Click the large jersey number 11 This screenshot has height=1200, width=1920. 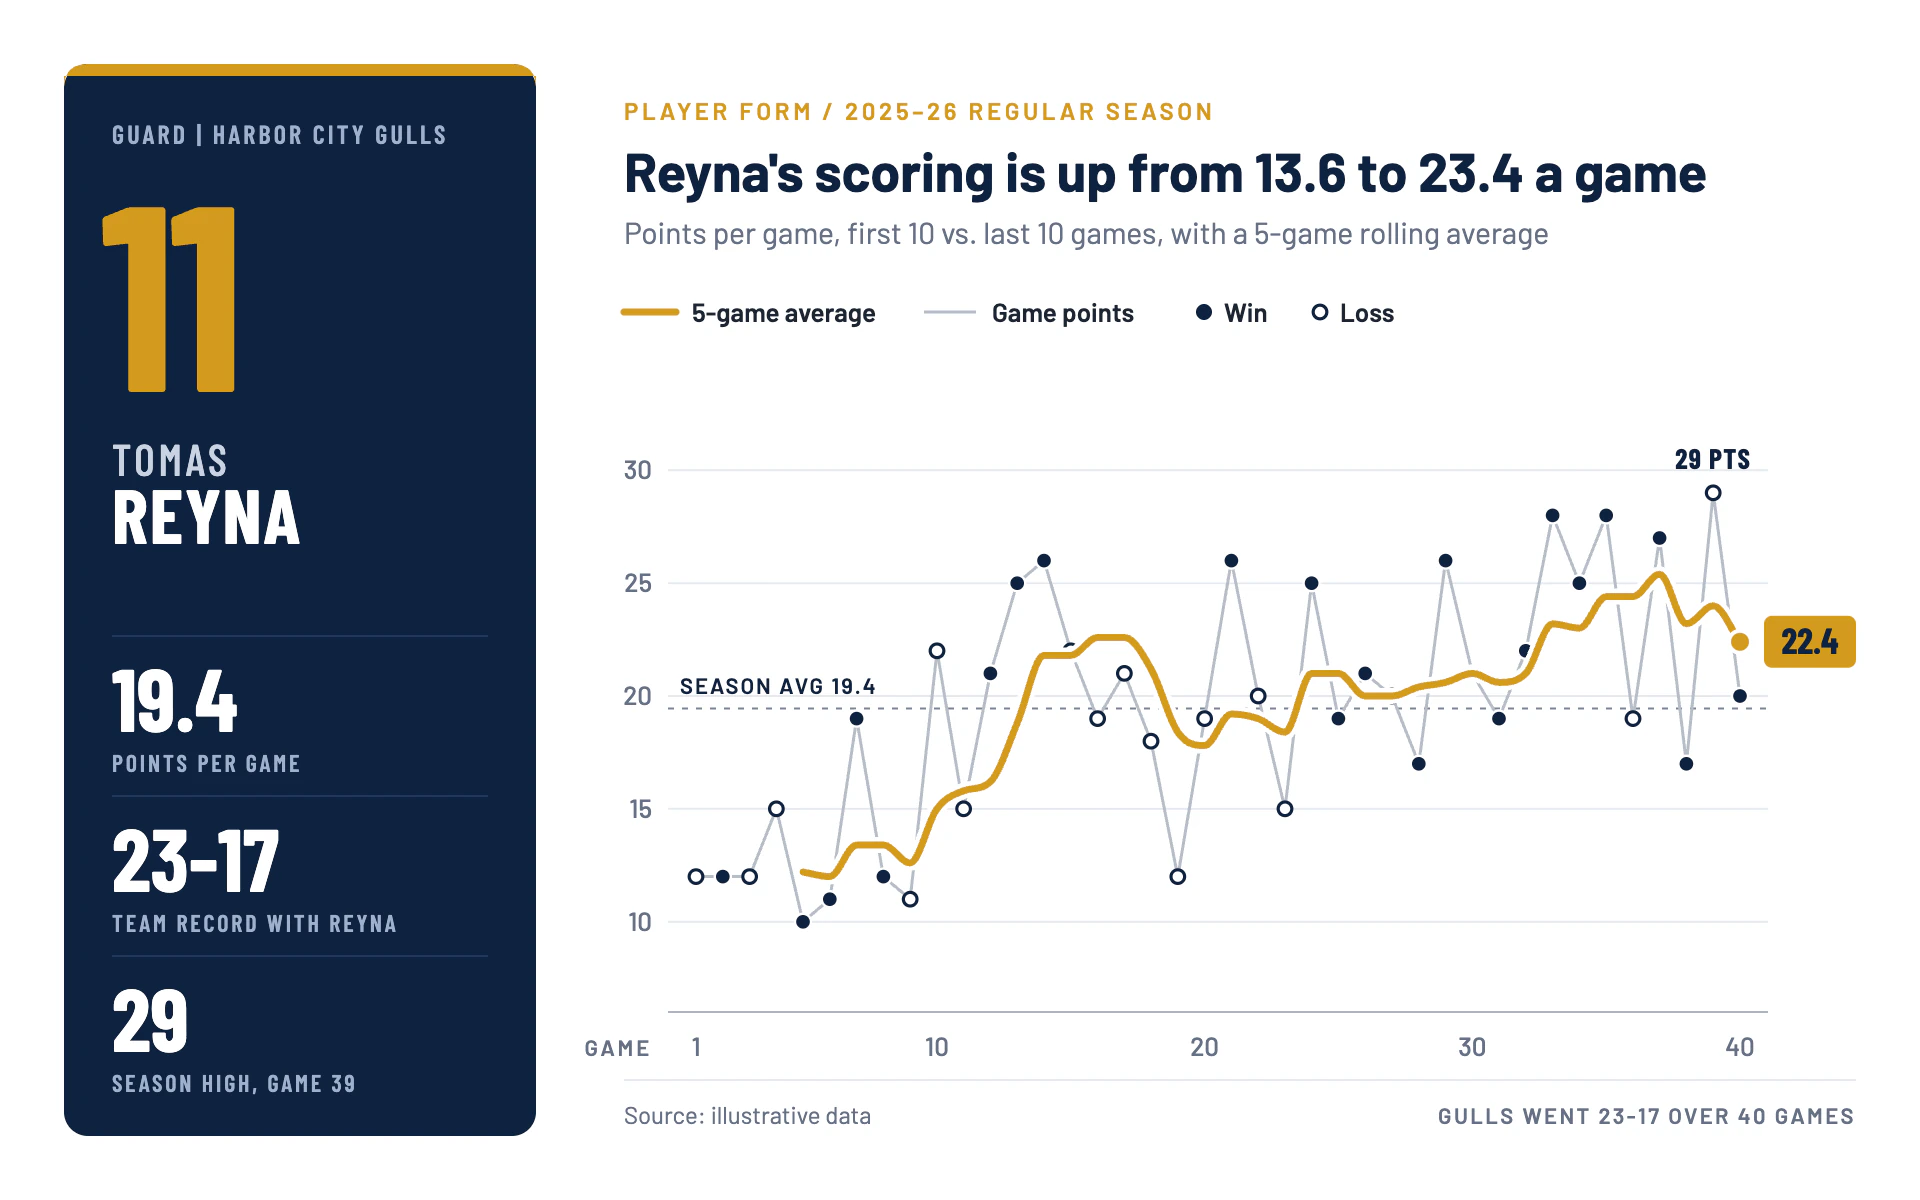point(170,299)
